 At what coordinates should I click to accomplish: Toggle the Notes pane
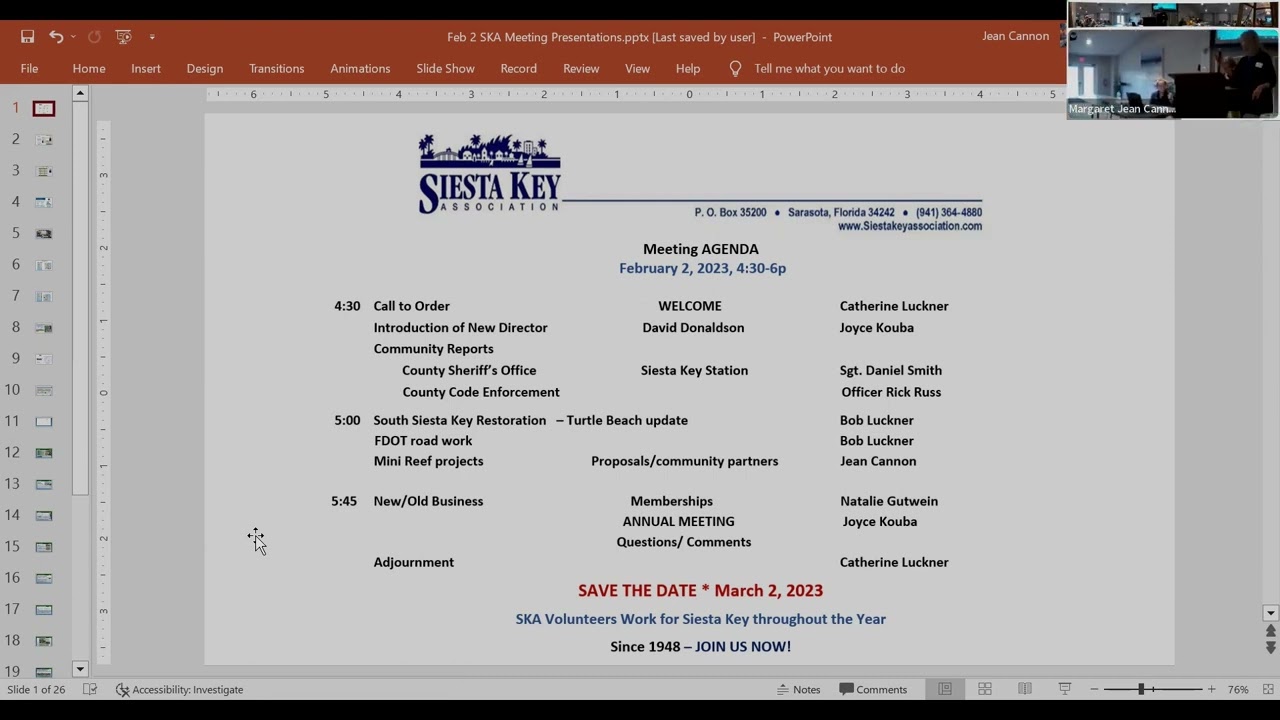click(x=799, y=690)
